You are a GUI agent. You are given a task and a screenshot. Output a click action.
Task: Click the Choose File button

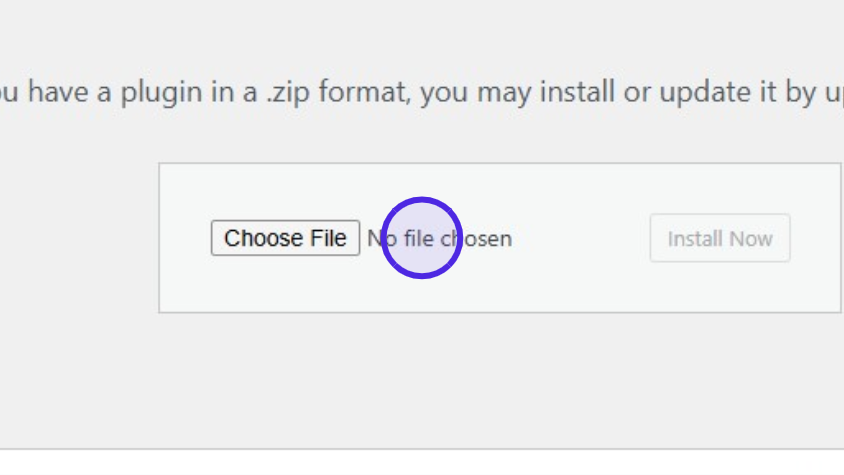(x=285, y=239)
